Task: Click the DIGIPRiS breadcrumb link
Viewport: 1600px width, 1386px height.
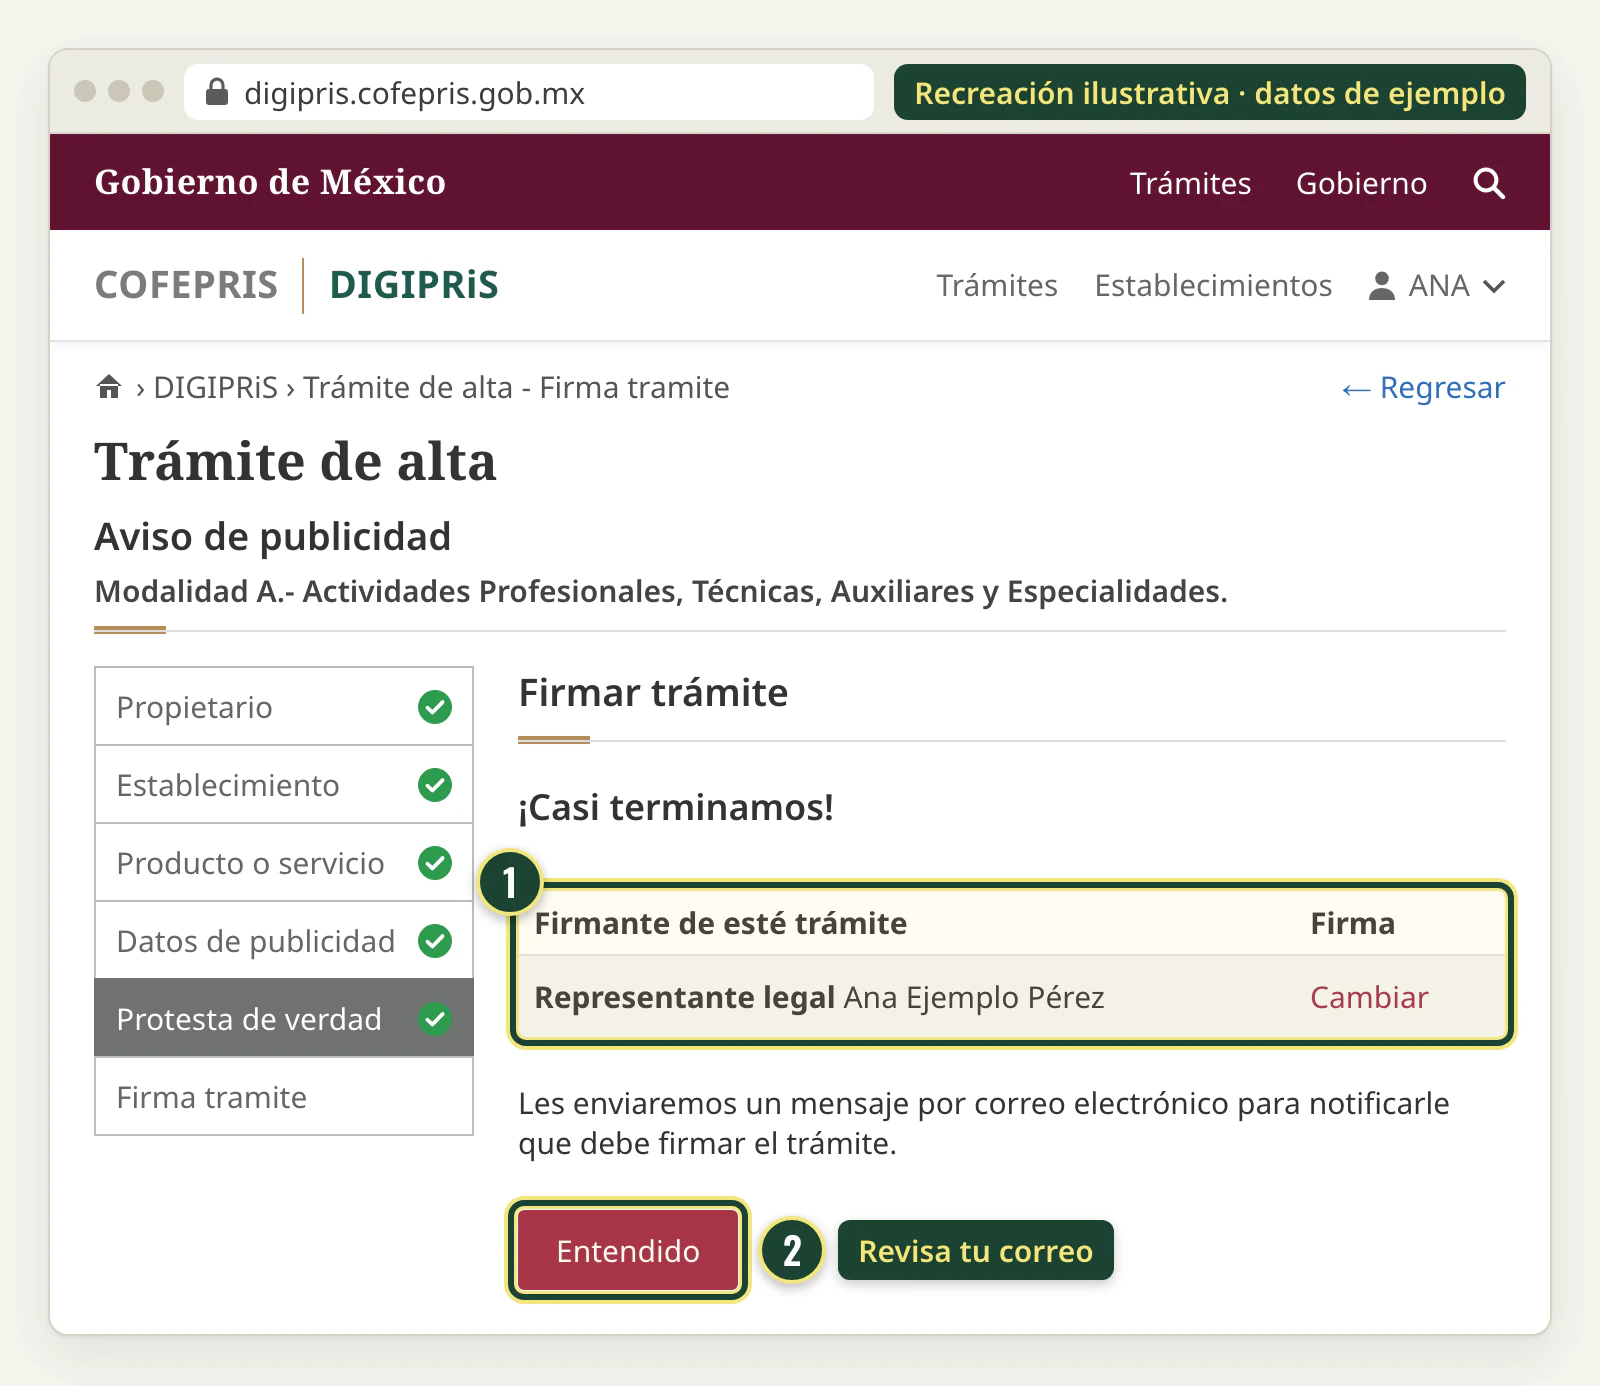Action: tap(216, 387)
